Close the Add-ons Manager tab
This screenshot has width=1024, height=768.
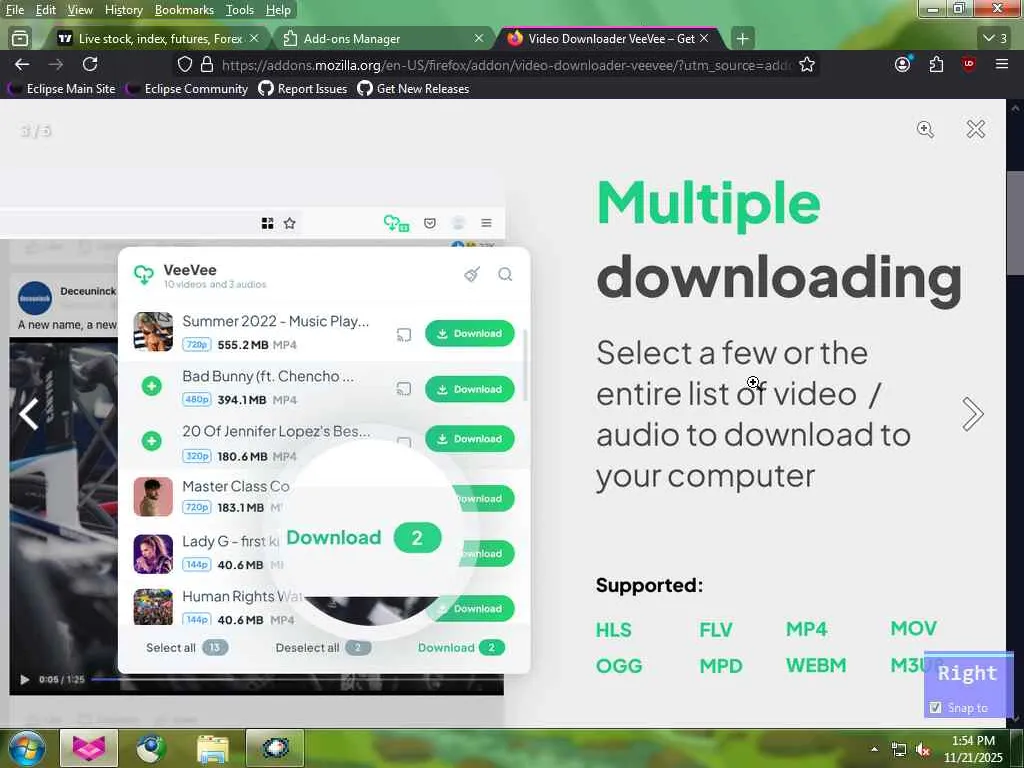[x=478, y=39]
